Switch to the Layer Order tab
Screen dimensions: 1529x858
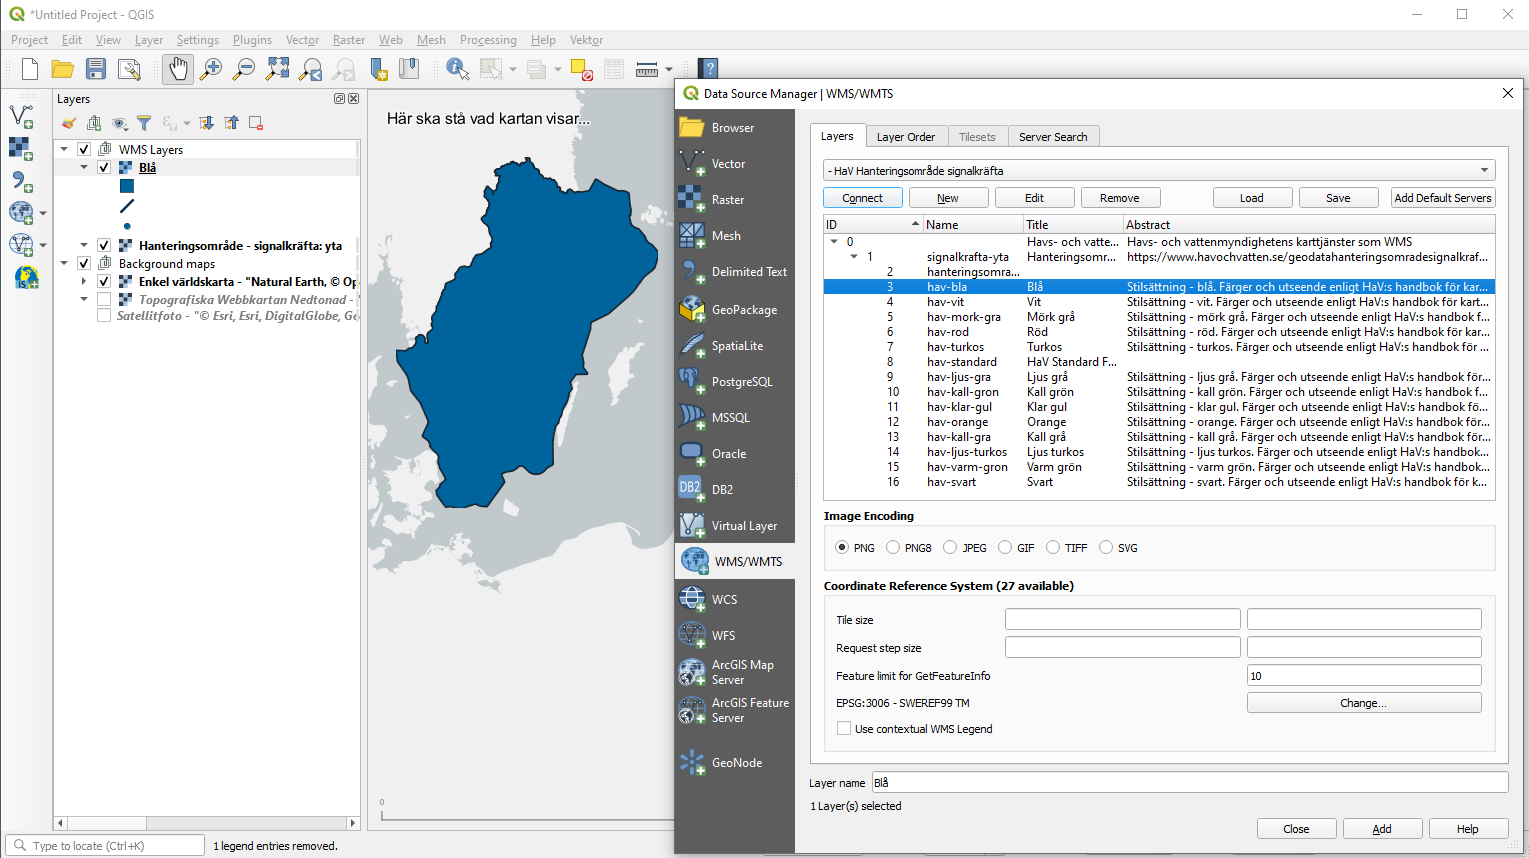point(906,135)
